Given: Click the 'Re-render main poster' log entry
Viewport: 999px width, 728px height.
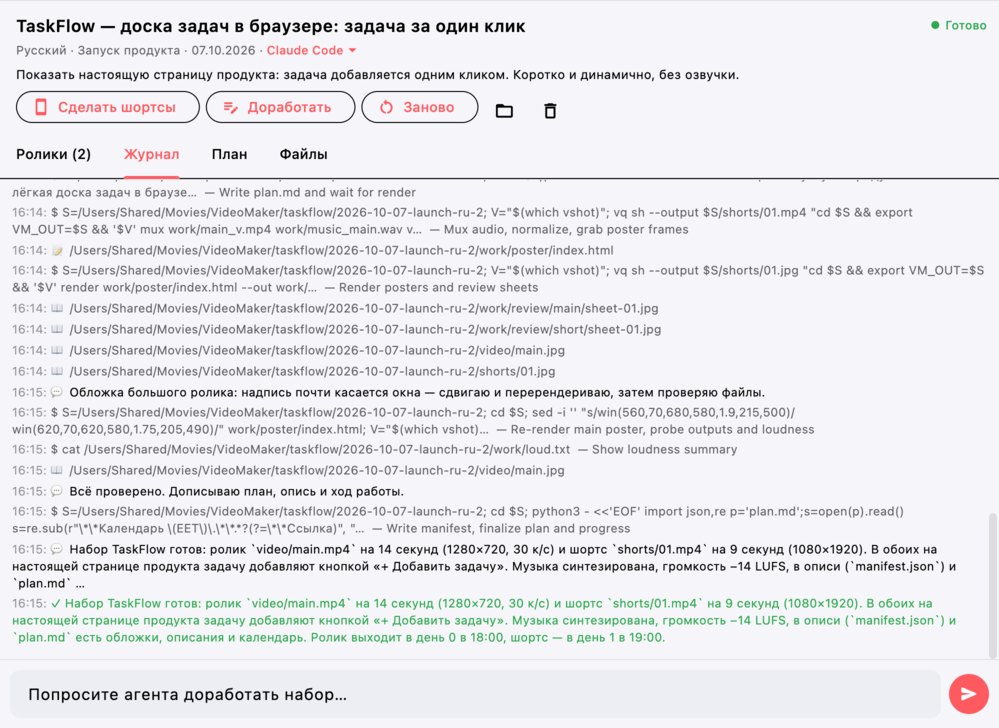Looking at the screenshot, I should pos(413,421).
